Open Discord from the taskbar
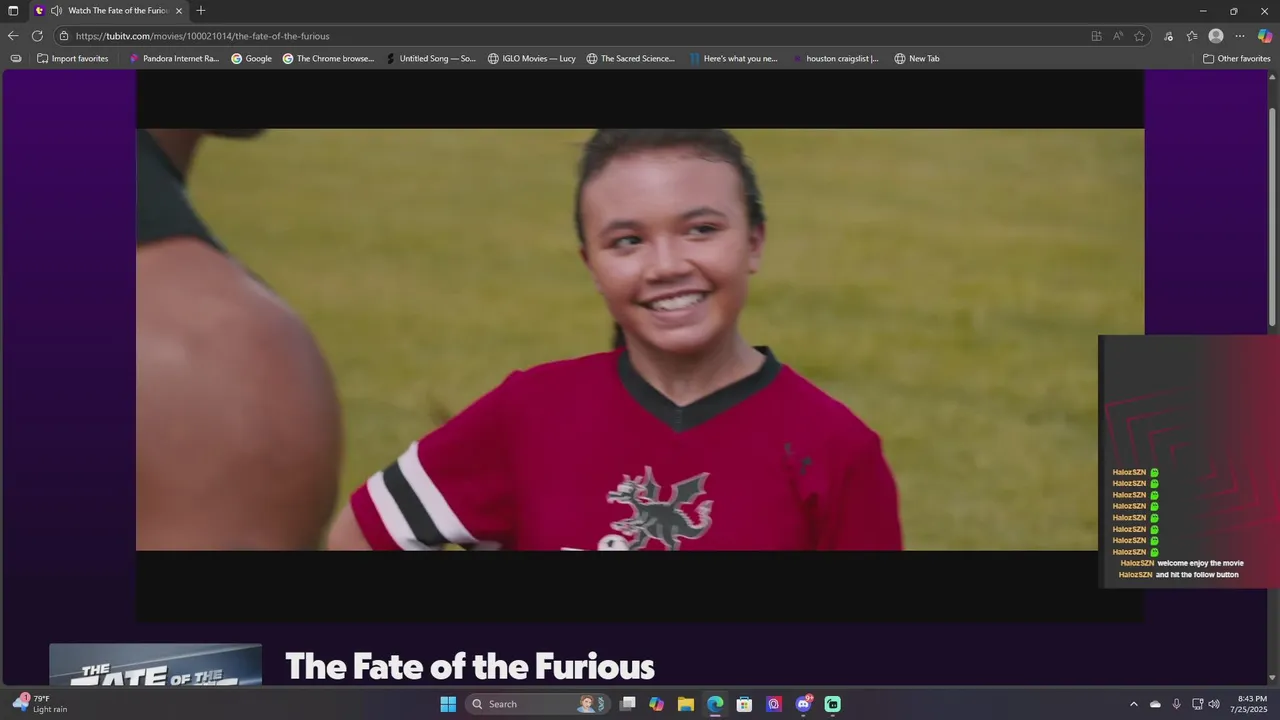The height and width of the screenshot is (720, 1280). 803,704
